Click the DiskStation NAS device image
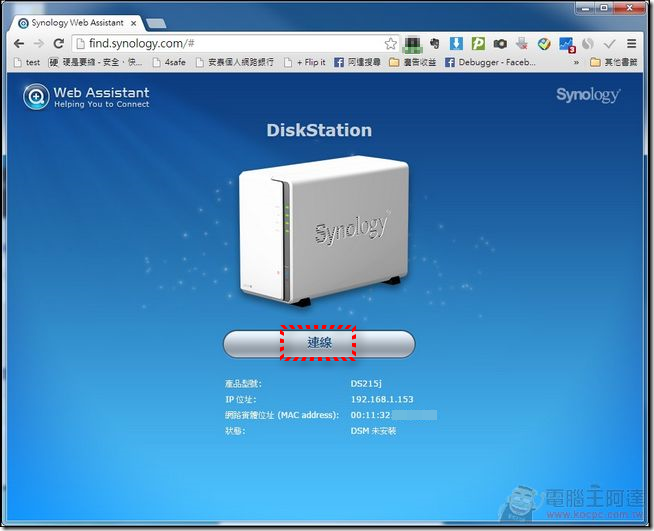Screen dimensions: 654x531 pos(323,231)
